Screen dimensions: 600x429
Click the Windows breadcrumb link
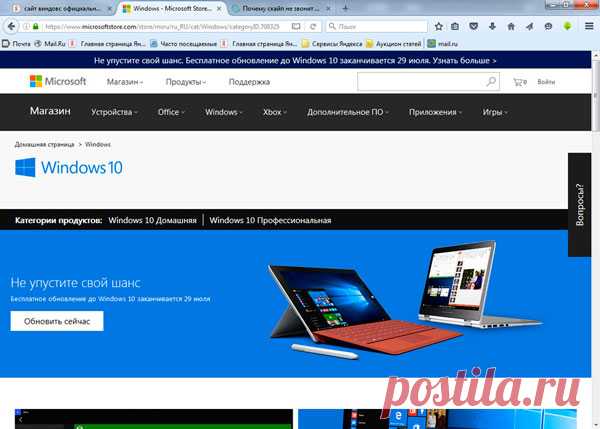[x=98, y=144]
